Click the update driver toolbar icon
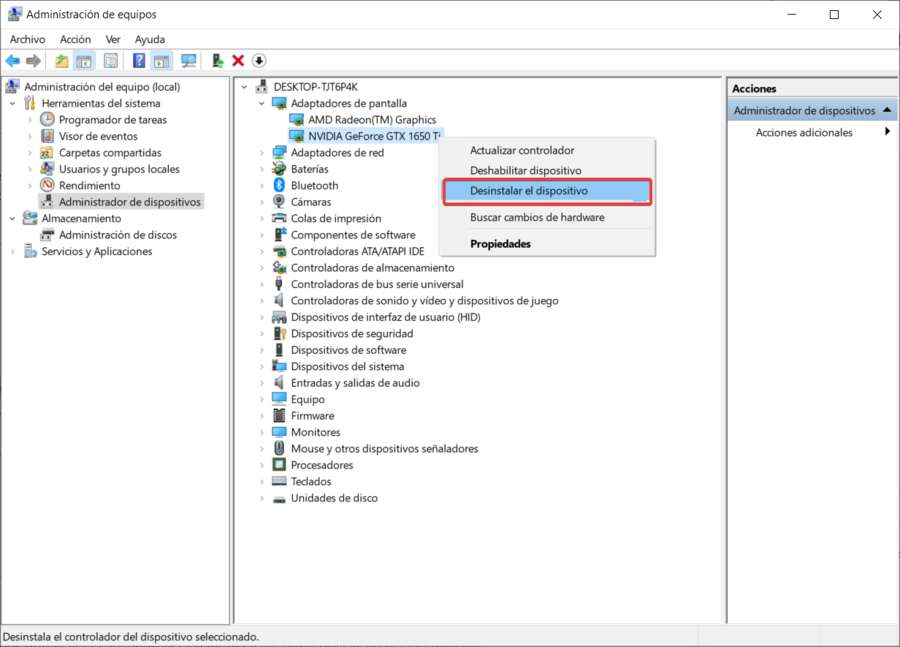This screenshot has height=647, width=900. coord(218,60)
